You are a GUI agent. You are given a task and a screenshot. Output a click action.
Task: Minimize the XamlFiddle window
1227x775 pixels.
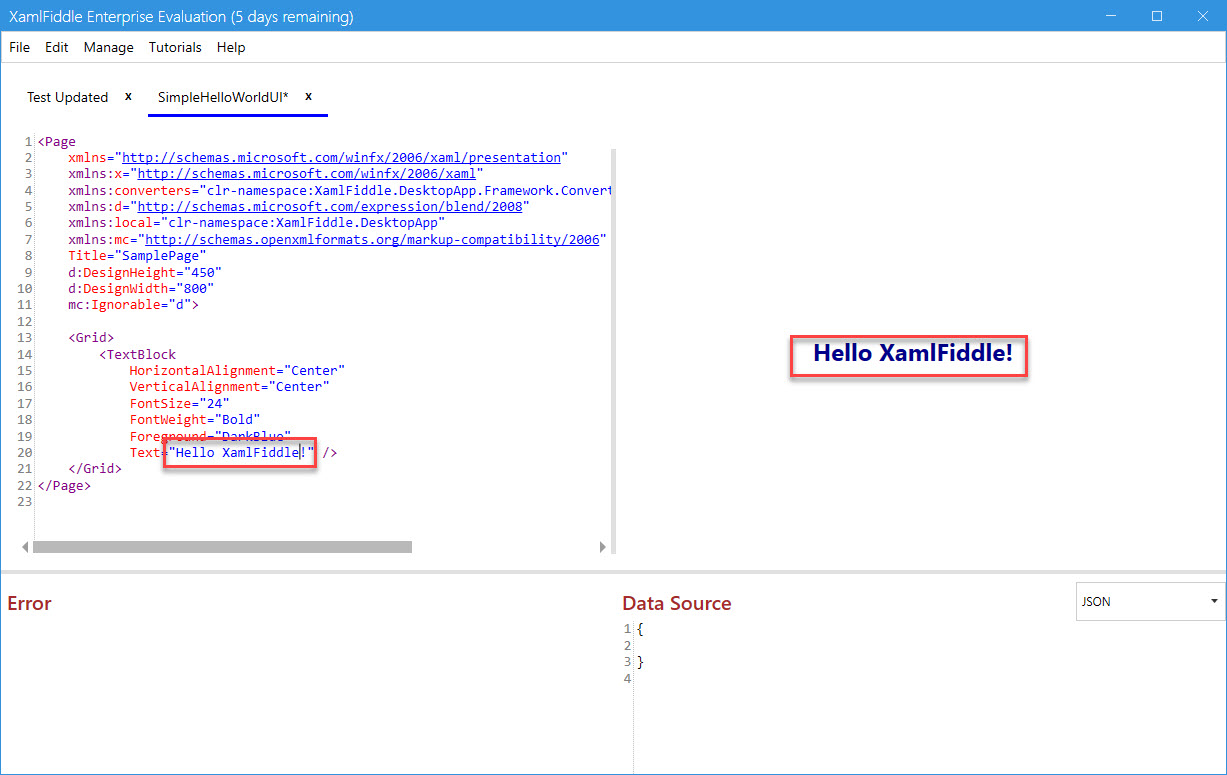1111,16
